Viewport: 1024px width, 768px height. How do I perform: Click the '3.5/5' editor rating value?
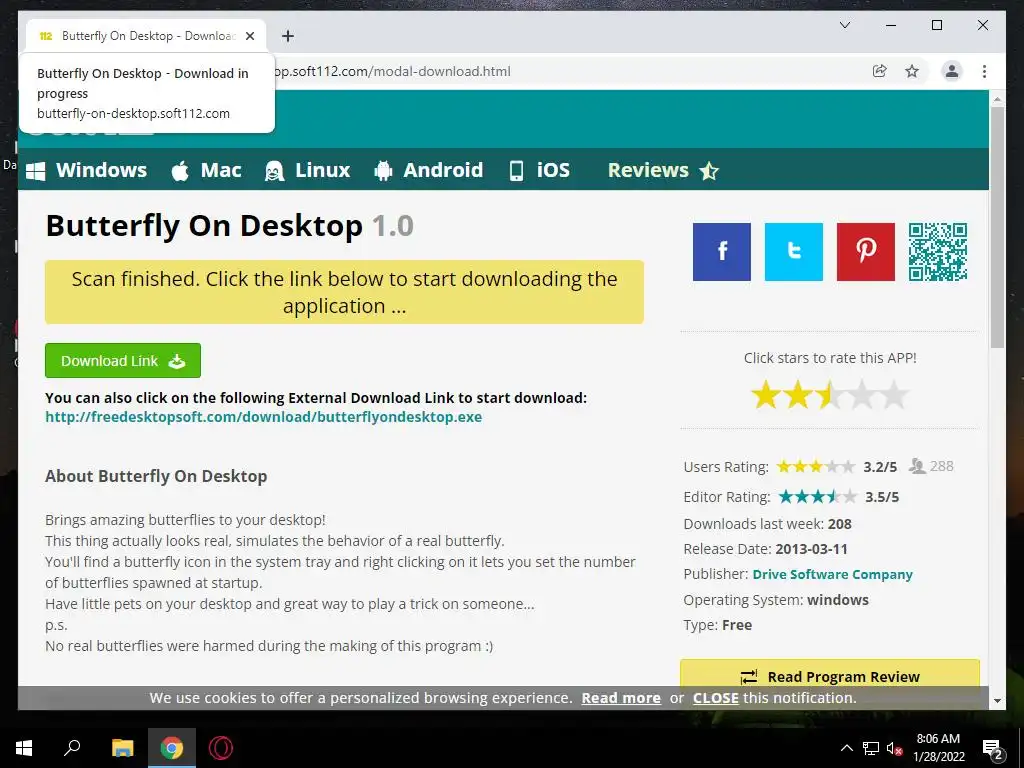(x=882, y=497)
